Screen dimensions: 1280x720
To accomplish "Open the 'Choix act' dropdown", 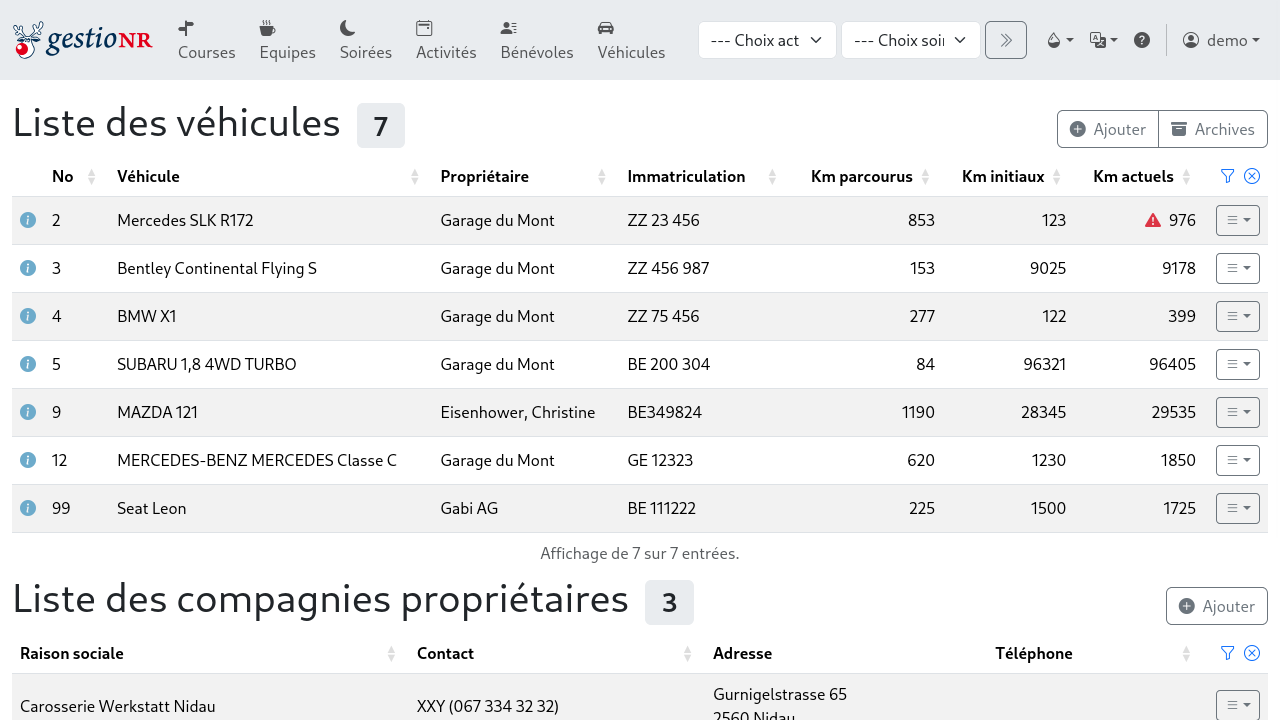I will [x=767, y=40].
